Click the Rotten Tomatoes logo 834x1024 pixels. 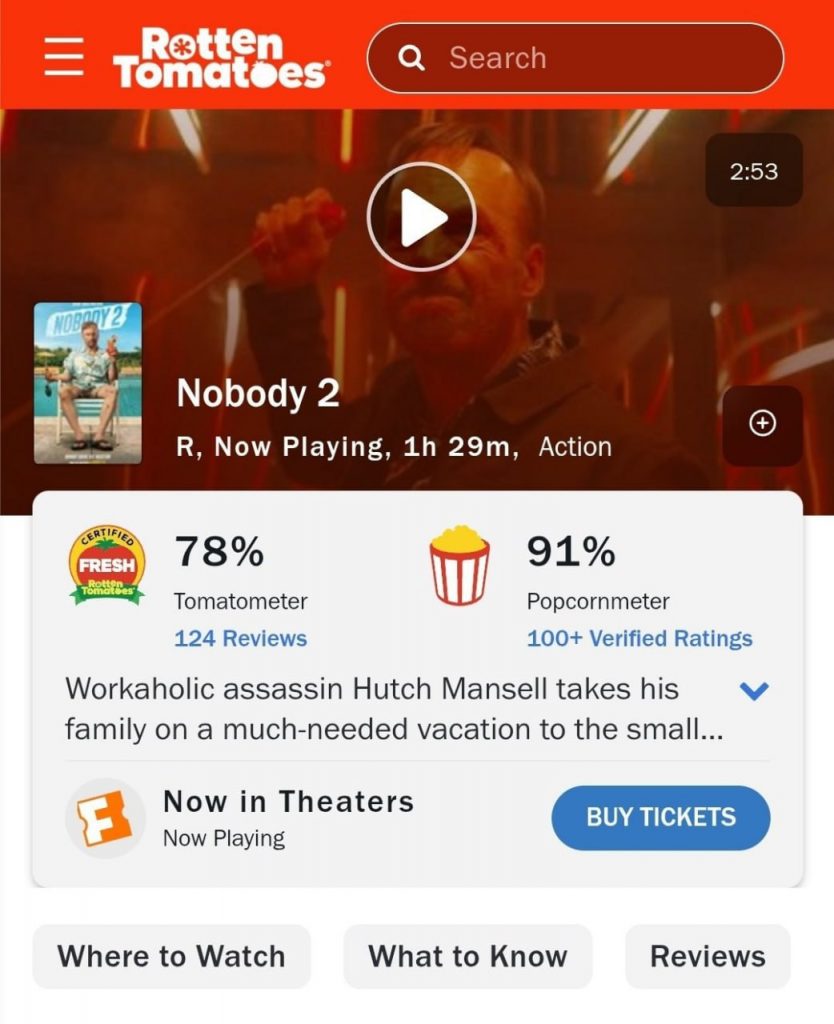[219, 57]
